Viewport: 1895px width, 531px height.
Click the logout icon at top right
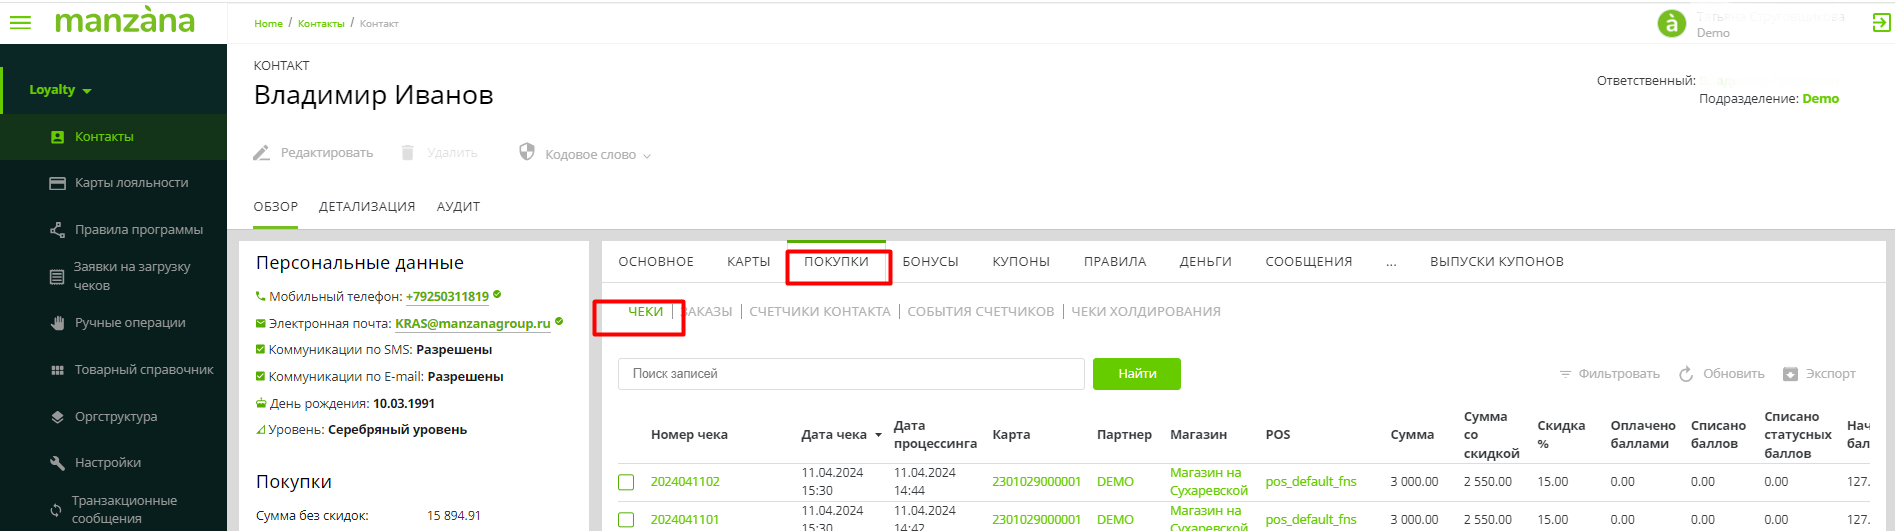click(1881, 23)
